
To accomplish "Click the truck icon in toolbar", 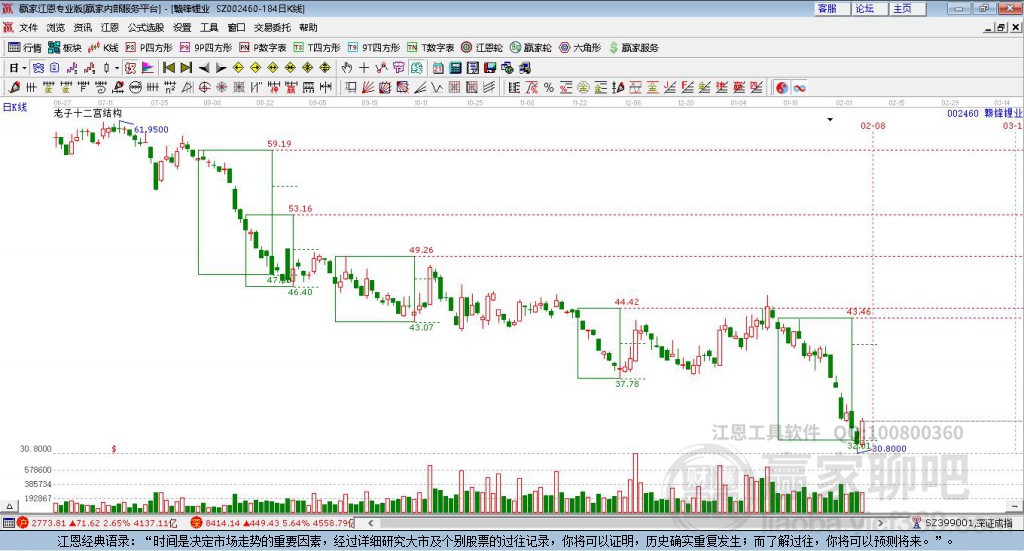I will tap(524, 68).
